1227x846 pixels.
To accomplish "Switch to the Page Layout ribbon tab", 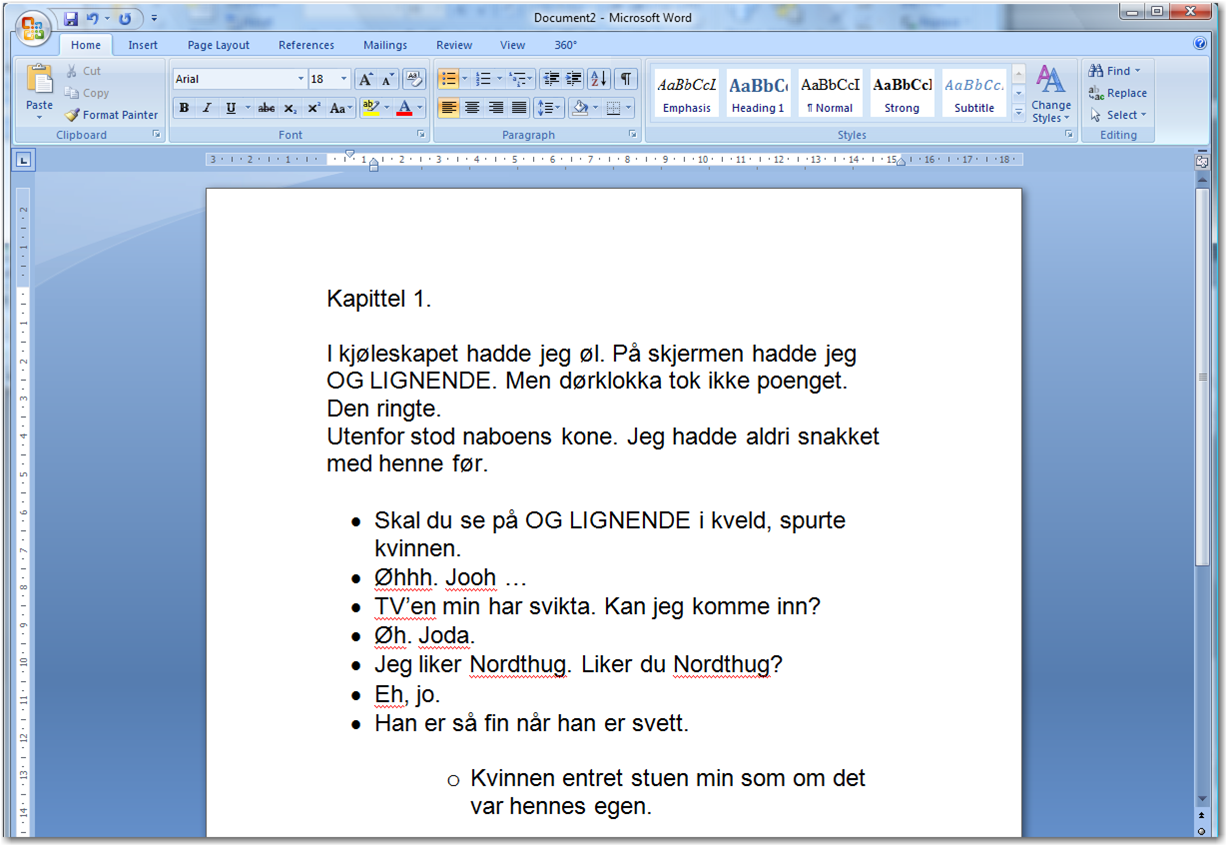I will tap(218, 45).
